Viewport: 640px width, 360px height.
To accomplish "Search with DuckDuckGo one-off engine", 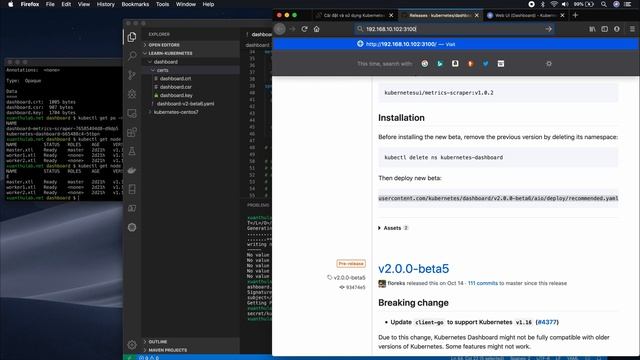I will pos(471,64).
